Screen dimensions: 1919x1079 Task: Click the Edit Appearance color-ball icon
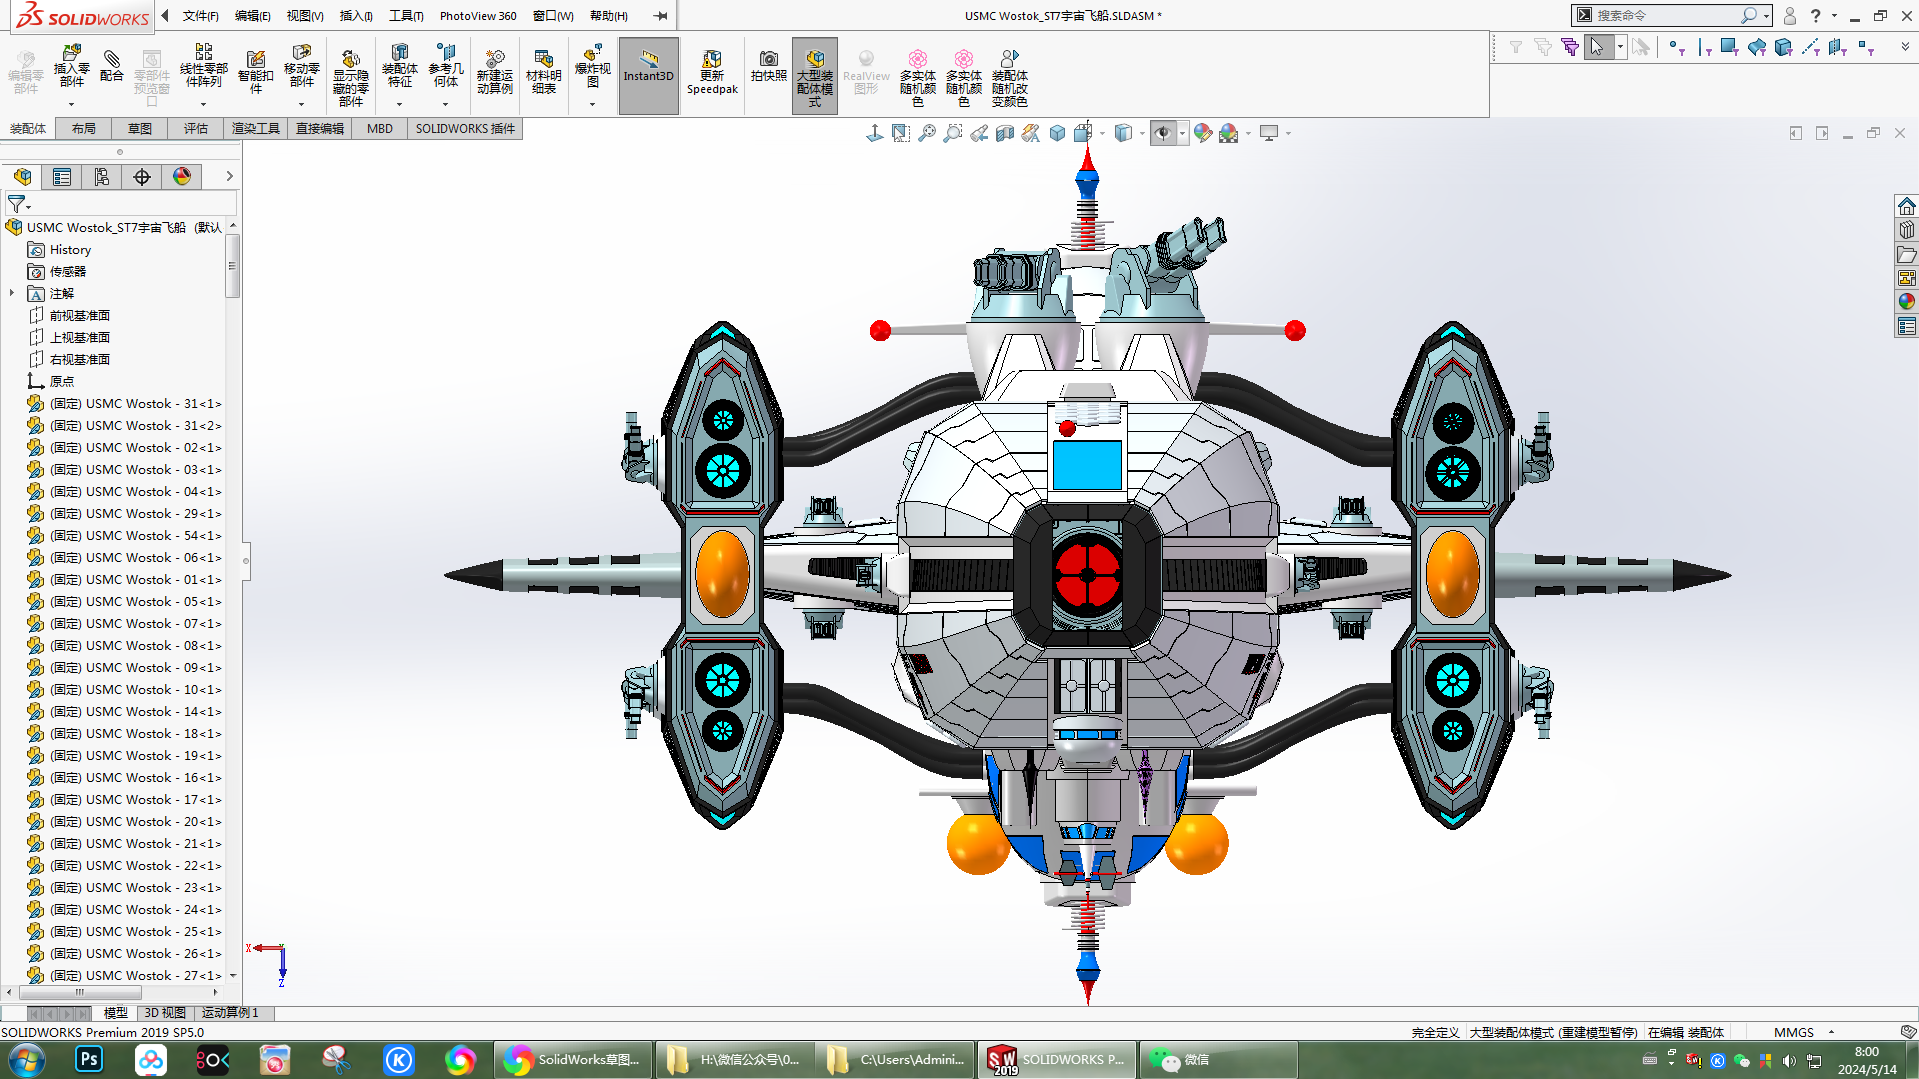point(1203,133)
